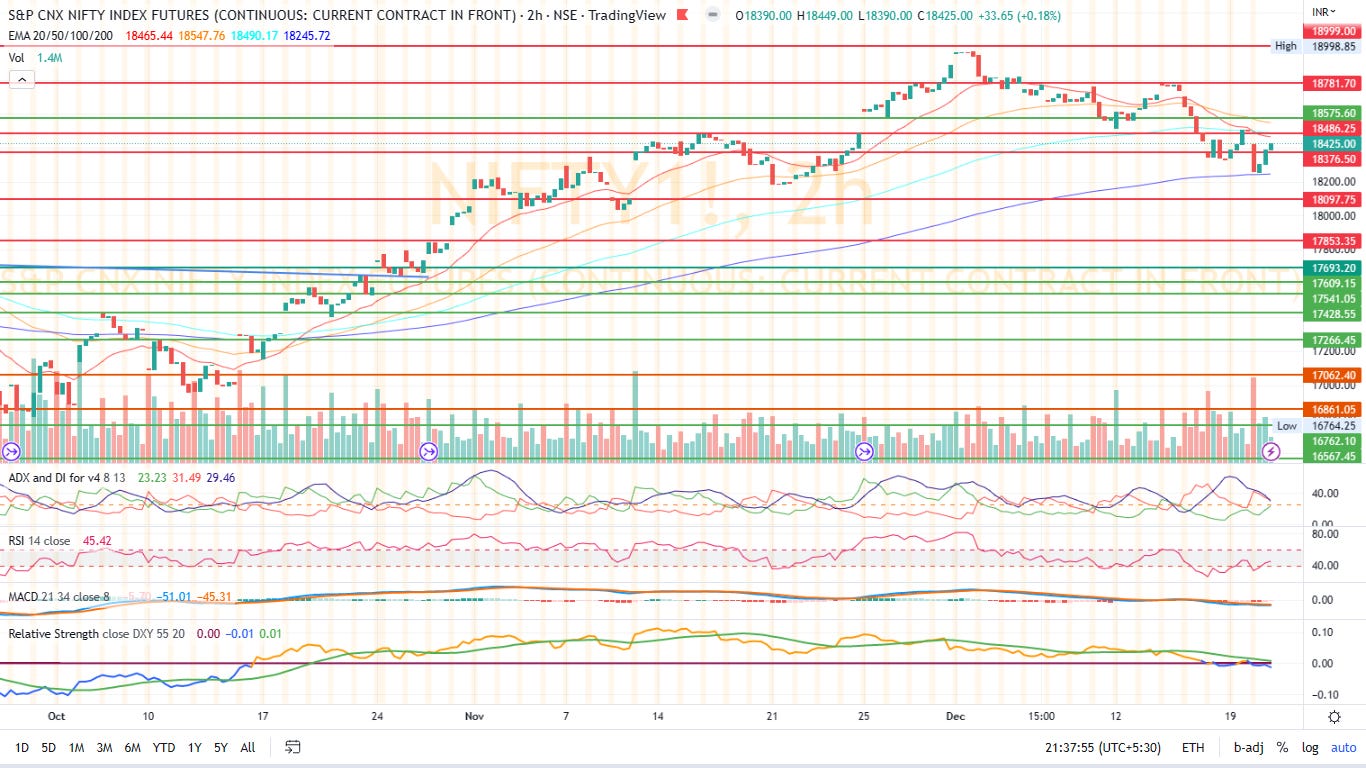Click the ADX and DI indicator legend
Screen dimensions: 1366x768
[x=66, y=478]
